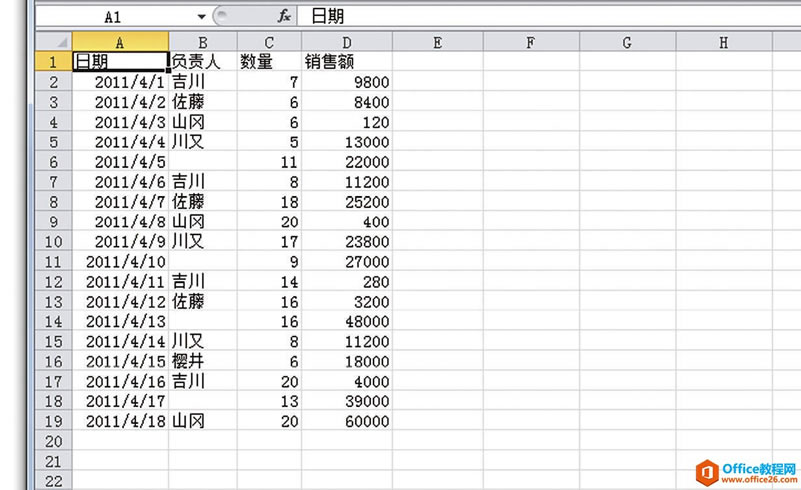Select quantity 7 in row 2

point(269,82)
